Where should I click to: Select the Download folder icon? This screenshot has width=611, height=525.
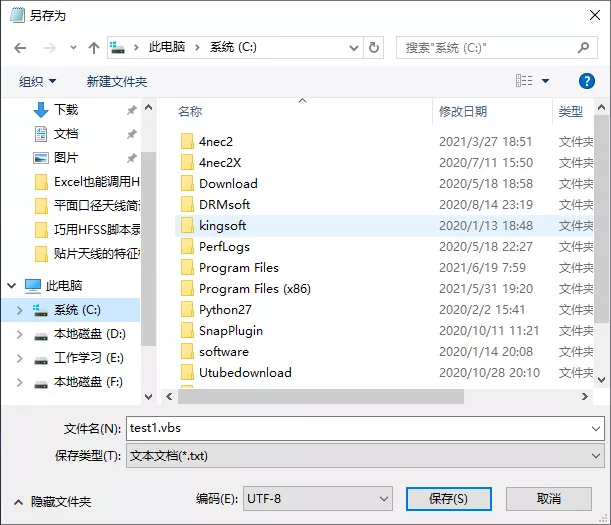(187, 183)
